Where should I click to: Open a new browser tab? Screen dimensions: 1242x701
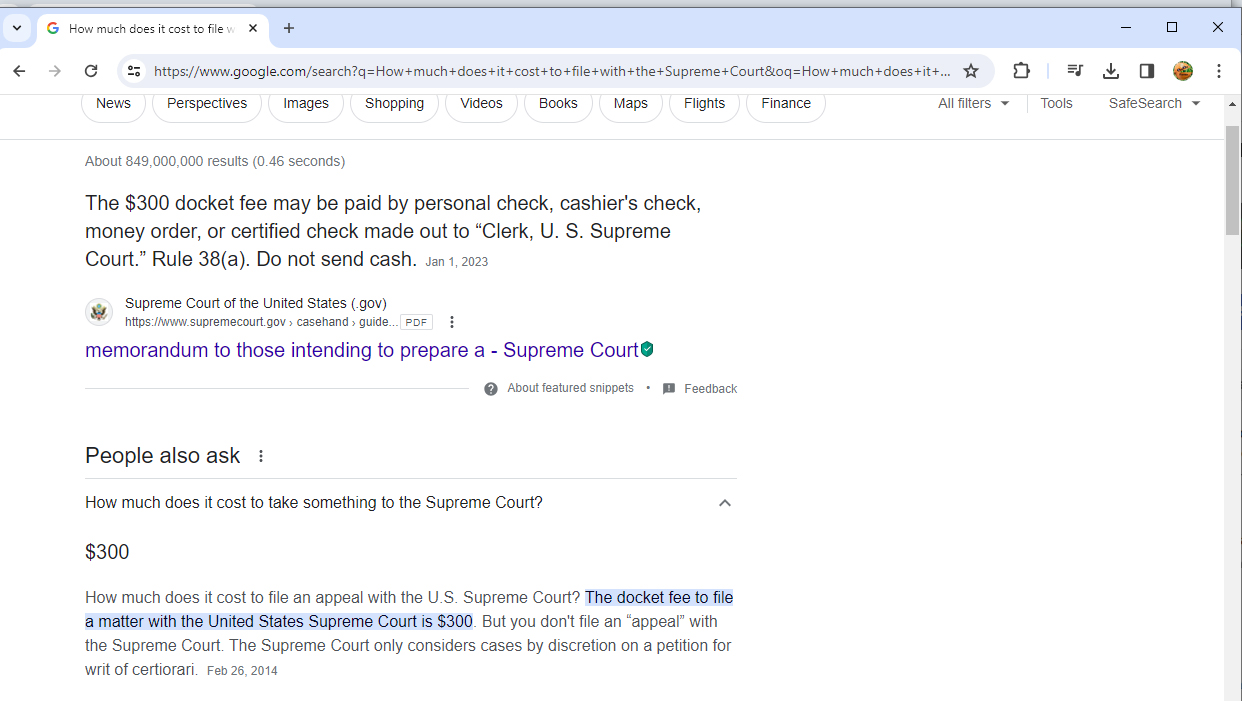[289, 28]
